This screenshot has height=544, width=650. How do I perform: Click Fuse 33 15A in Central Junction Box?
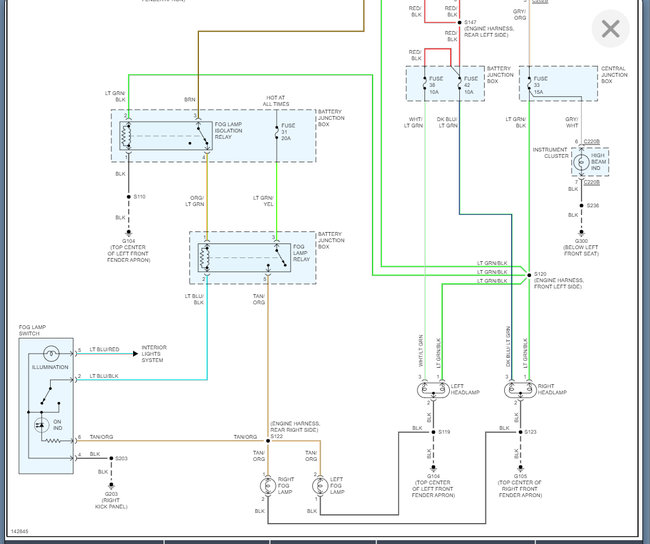pyautogui.click(x=529, y=85)
